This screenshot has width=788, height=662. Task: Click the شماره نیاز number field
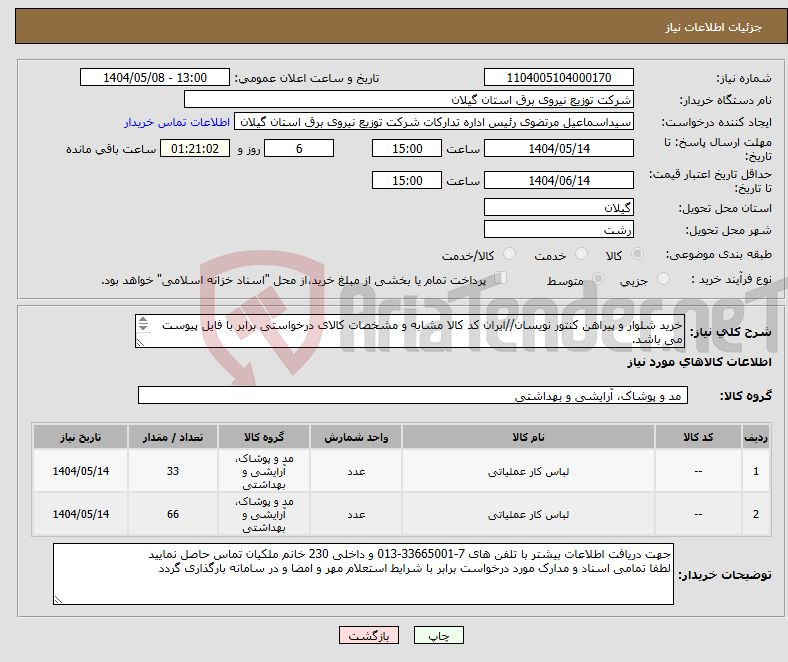(558, 78)
